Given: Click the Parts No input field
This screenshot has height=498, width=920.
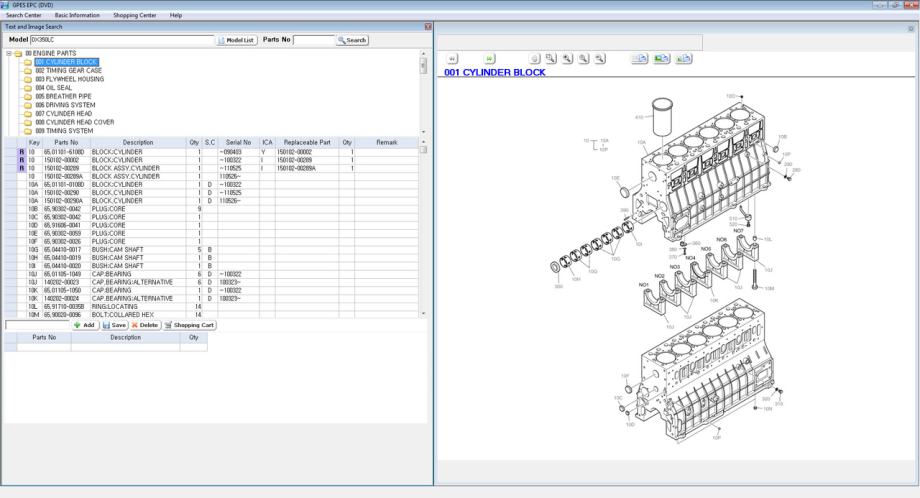Looking at the screenshot, I should click(314, 40).
